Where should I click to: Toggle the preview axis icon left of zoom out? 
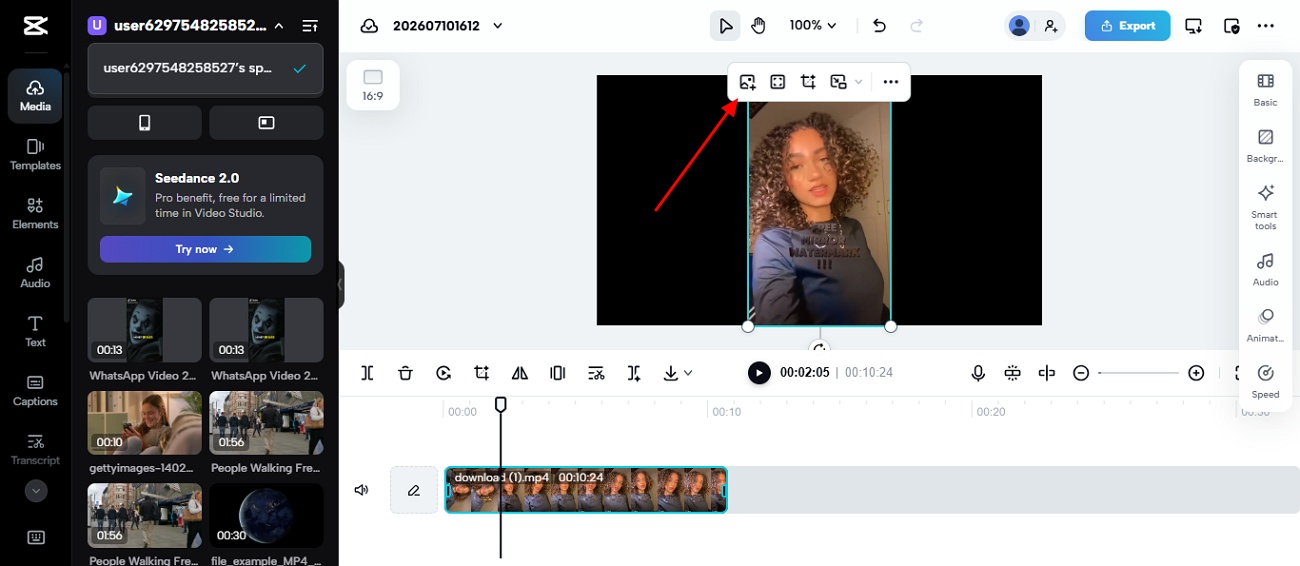coord(1047,373)
